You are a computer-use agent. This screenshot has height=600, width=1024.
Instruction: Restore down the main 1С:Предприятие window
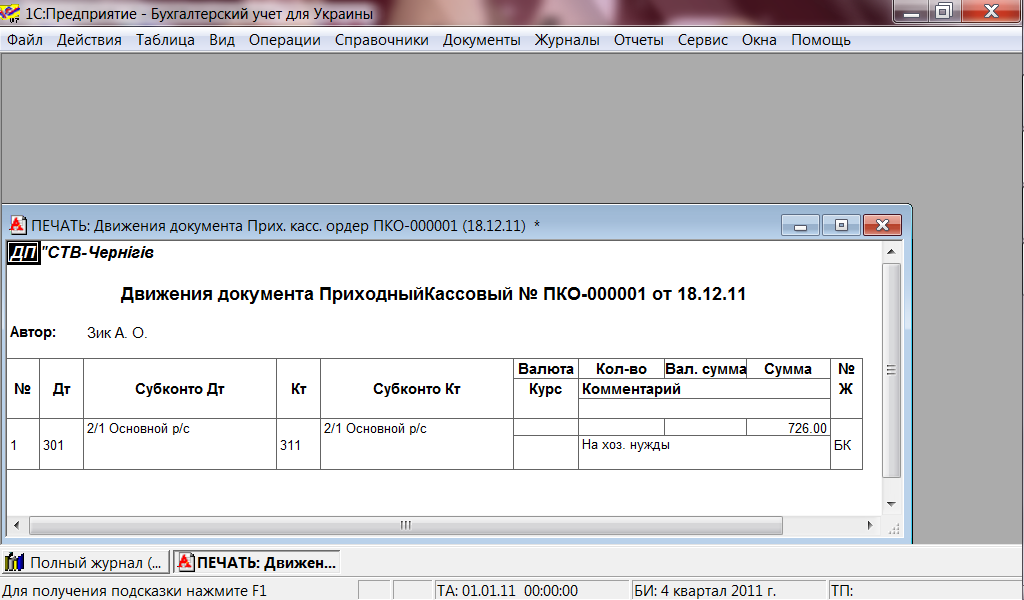944,12
